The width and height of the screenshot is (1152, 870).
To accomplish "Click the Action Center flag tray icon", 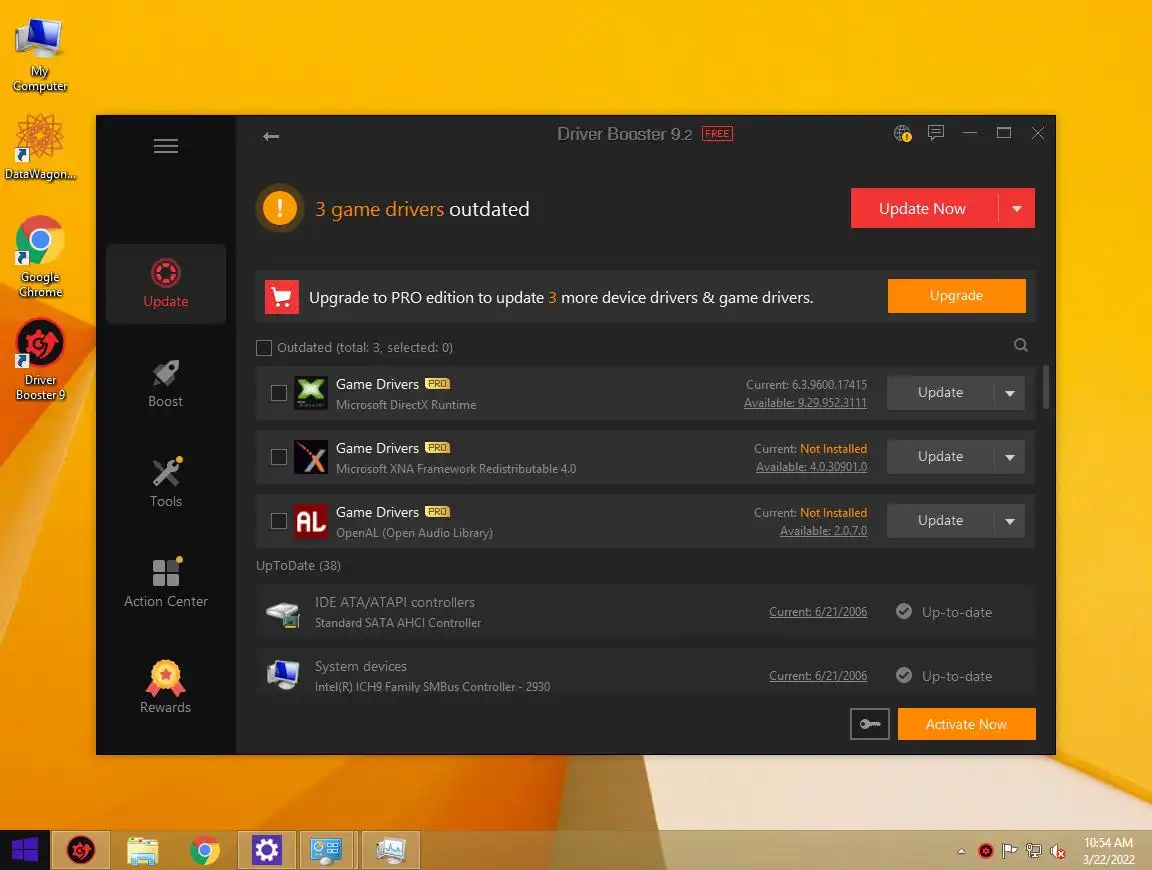I will tap(1010, 851).
